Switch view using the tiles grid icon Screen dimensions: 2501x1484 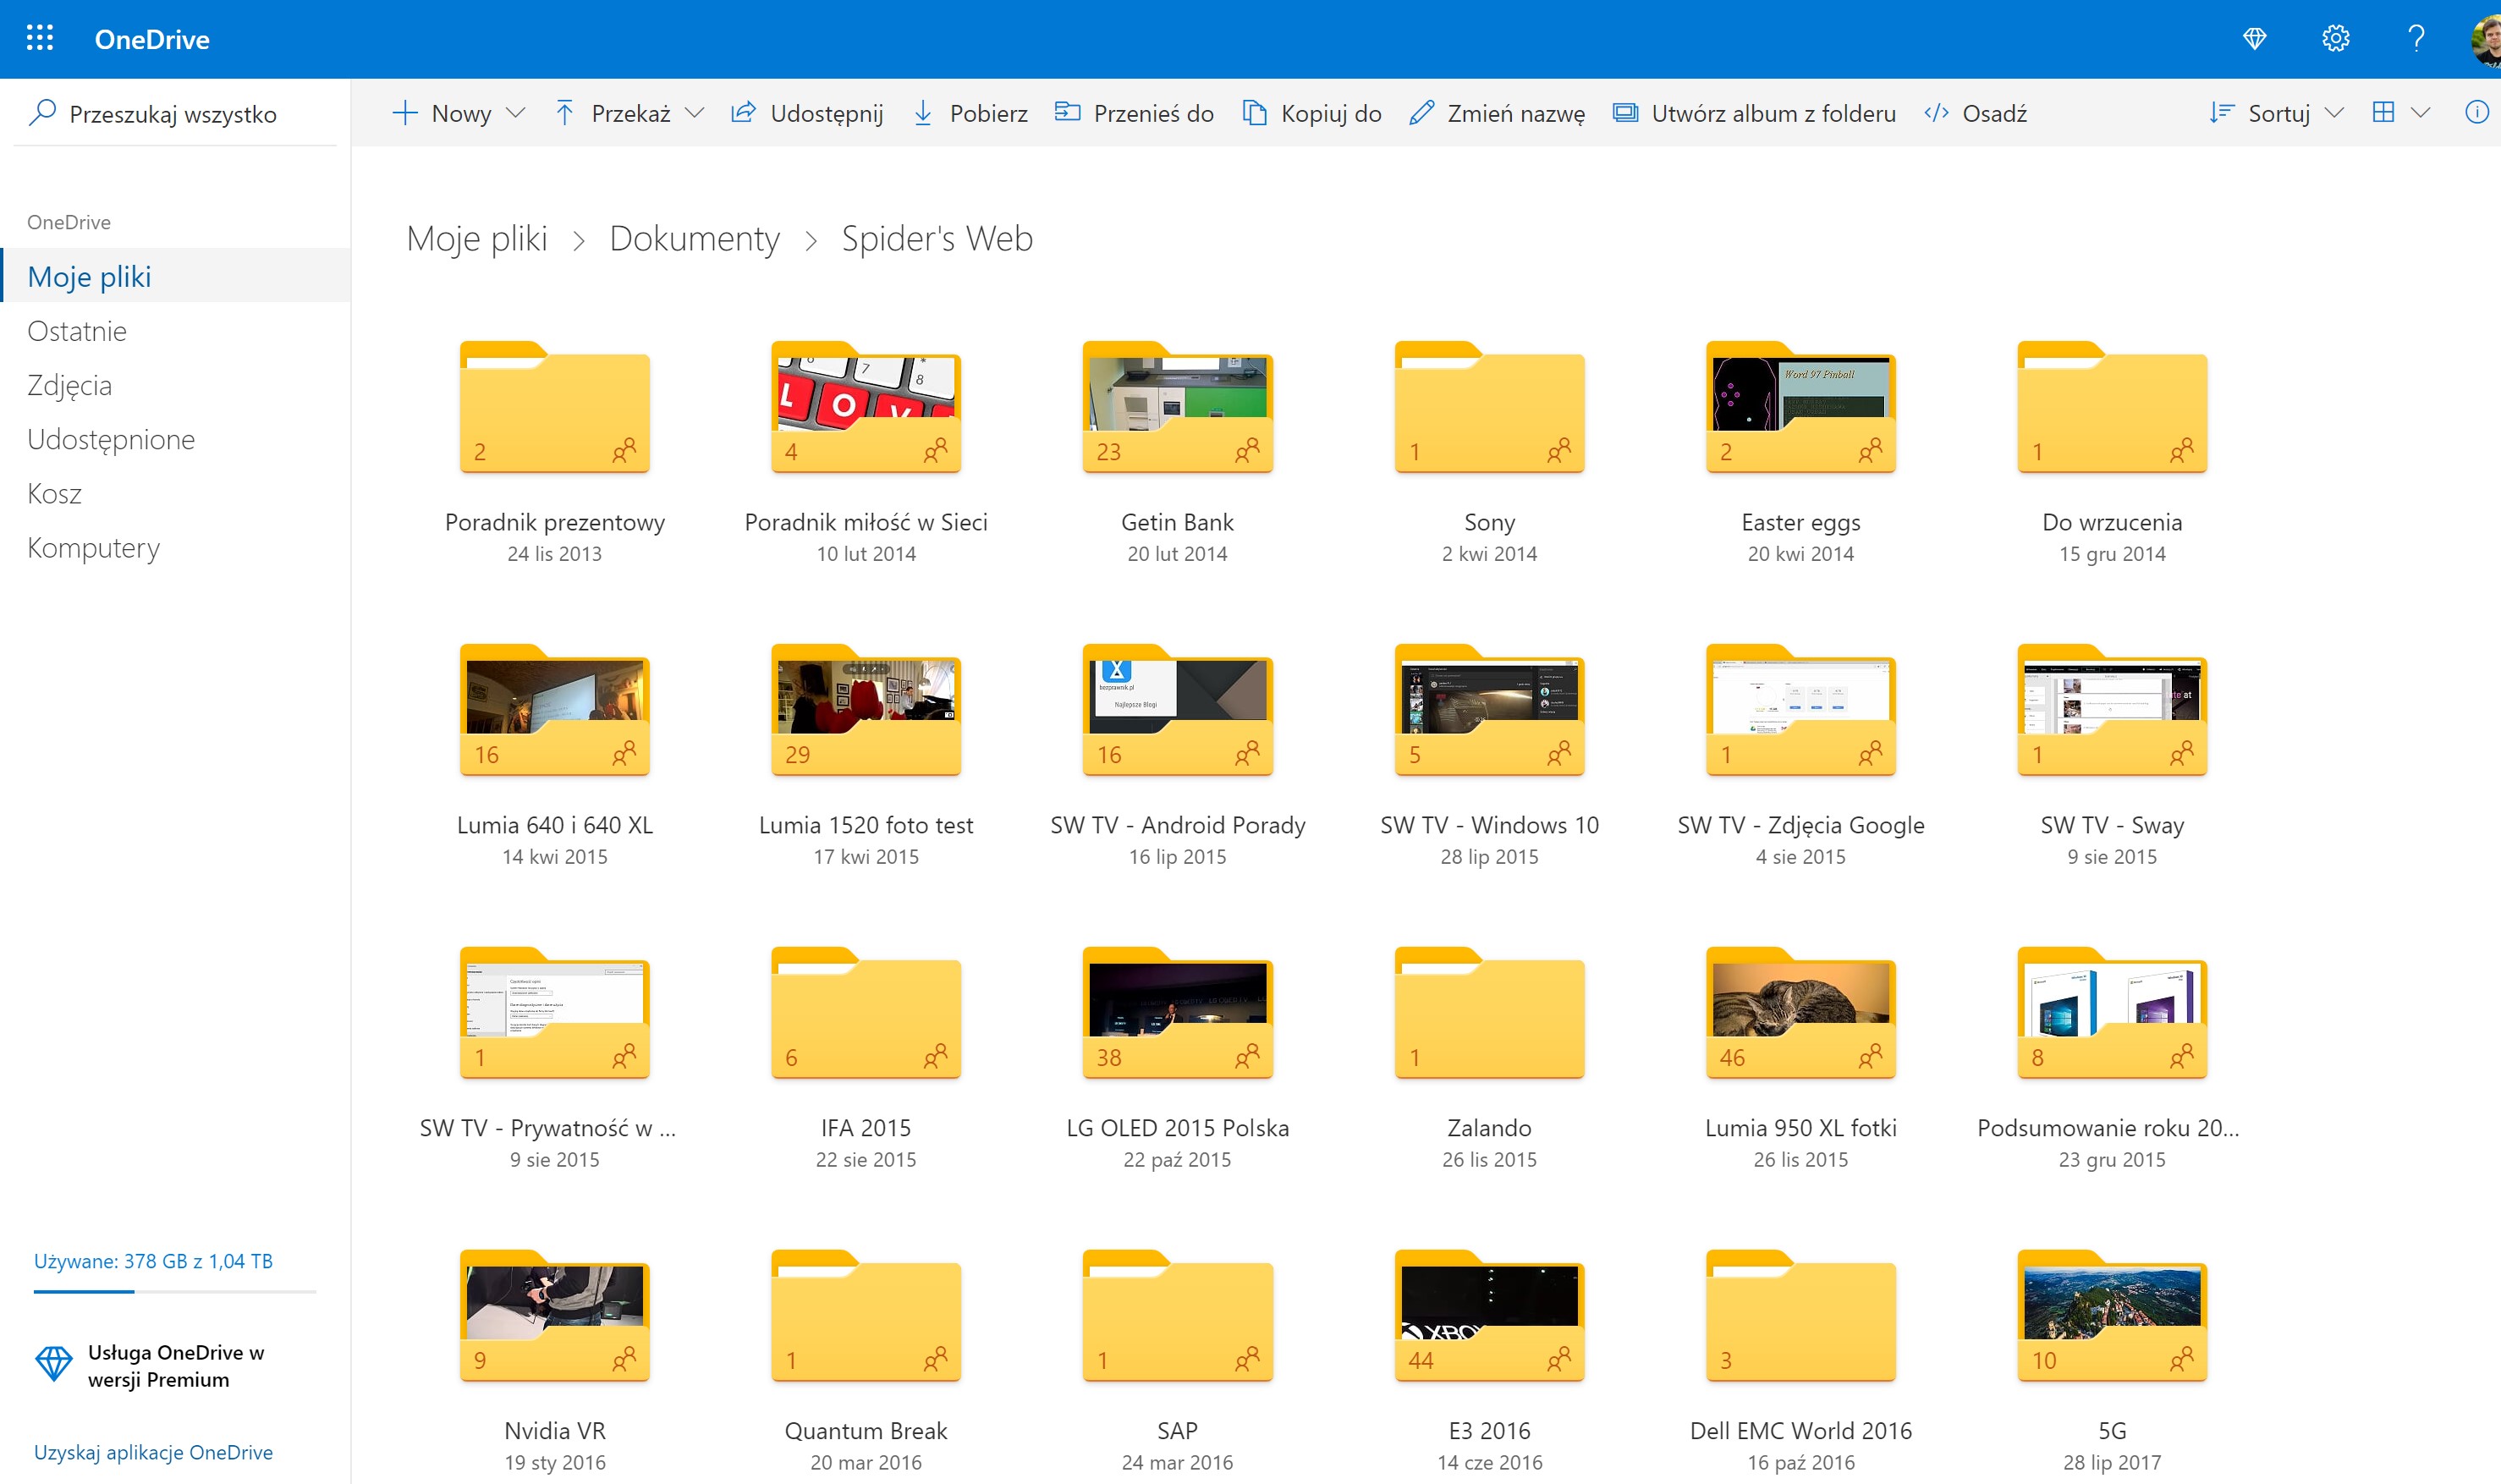(2383, 112)
